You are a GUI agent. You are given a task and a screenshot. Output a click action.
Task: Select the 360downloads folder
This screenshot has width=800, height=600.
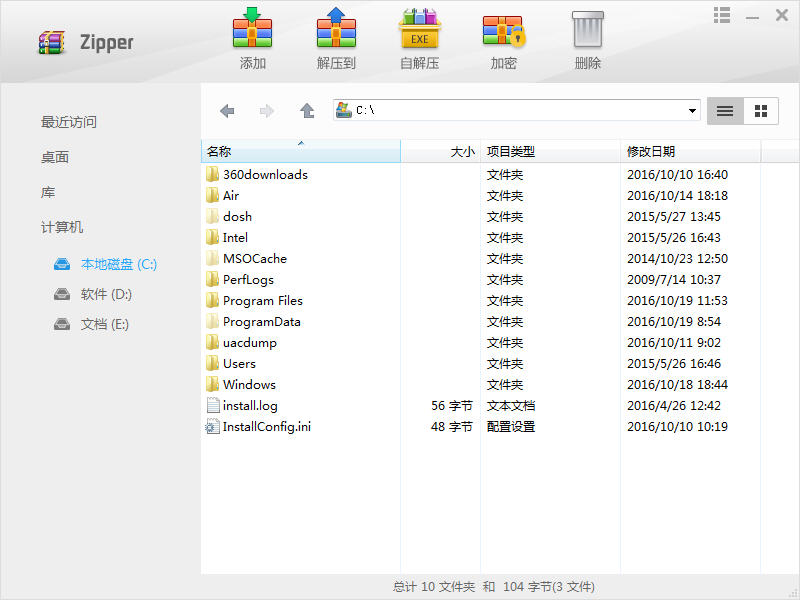pos(265,174)
